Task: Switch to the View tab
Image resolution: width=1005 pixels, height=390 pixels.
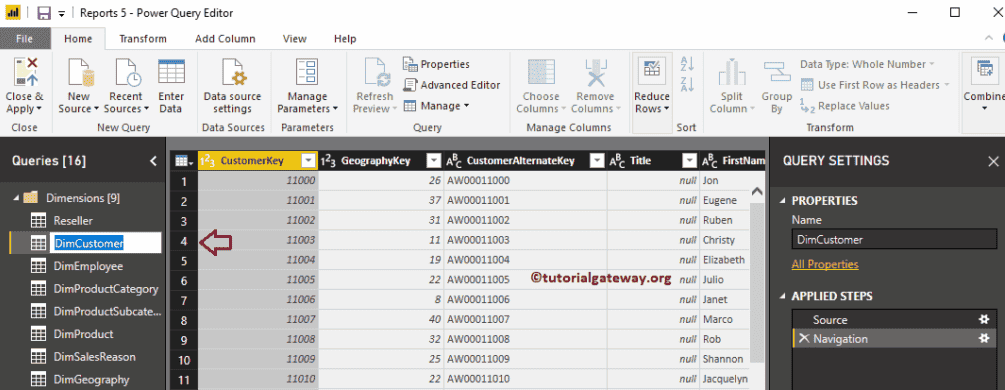Action: click(x=295, y=38)
